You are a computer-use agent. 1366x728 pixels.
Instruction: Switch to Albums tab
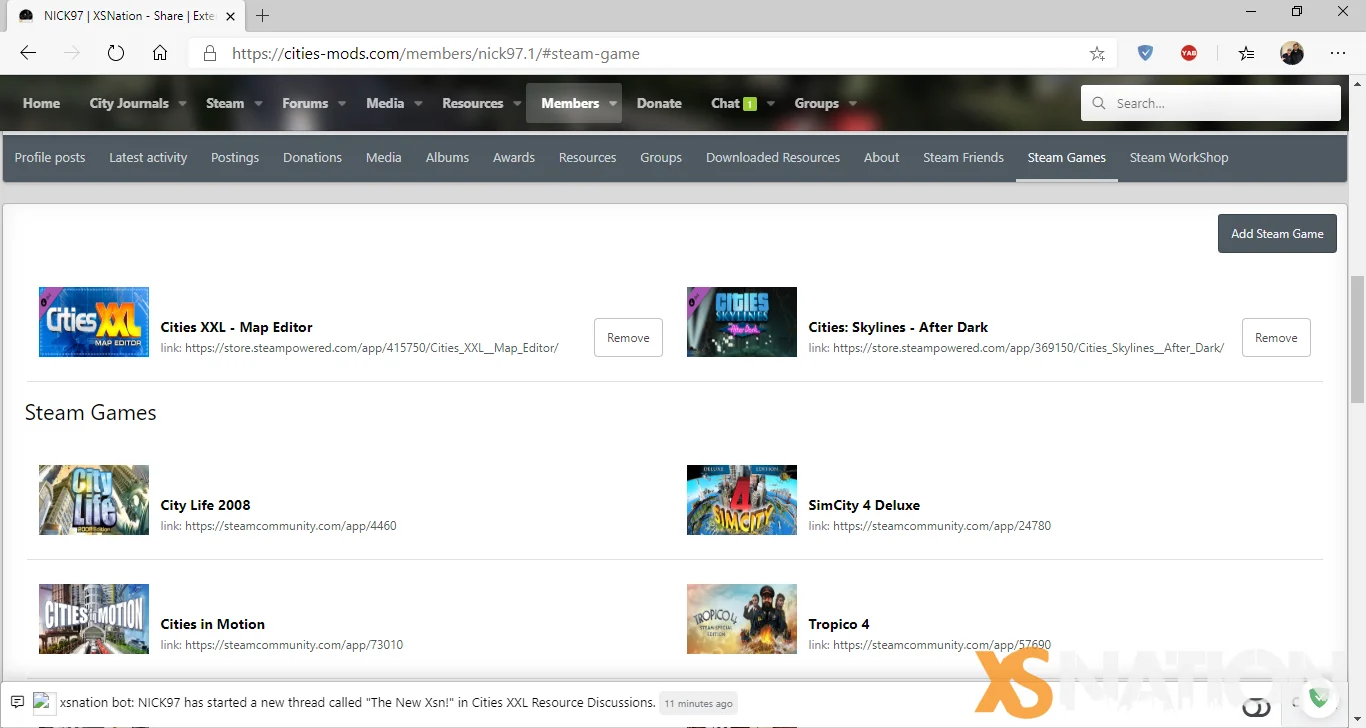click(x=447, y=157)
